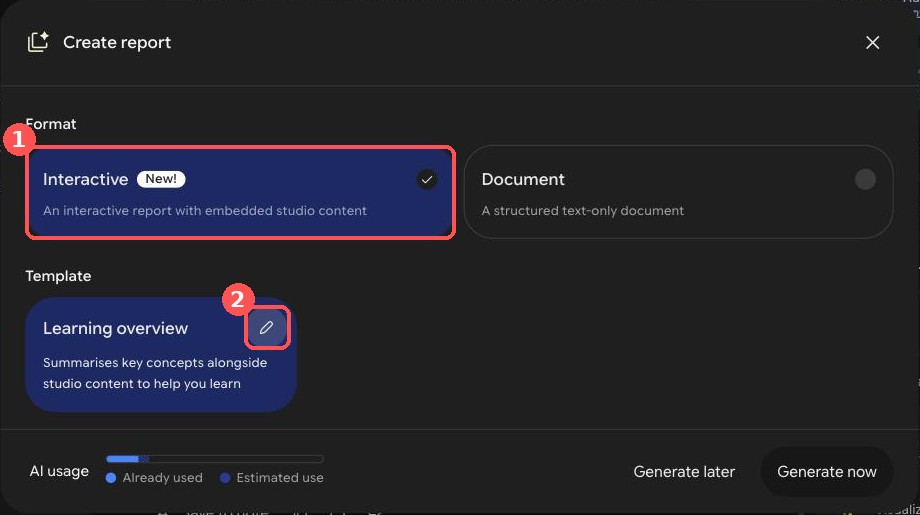Click the Estimated use legend dot

click(225, 478)
